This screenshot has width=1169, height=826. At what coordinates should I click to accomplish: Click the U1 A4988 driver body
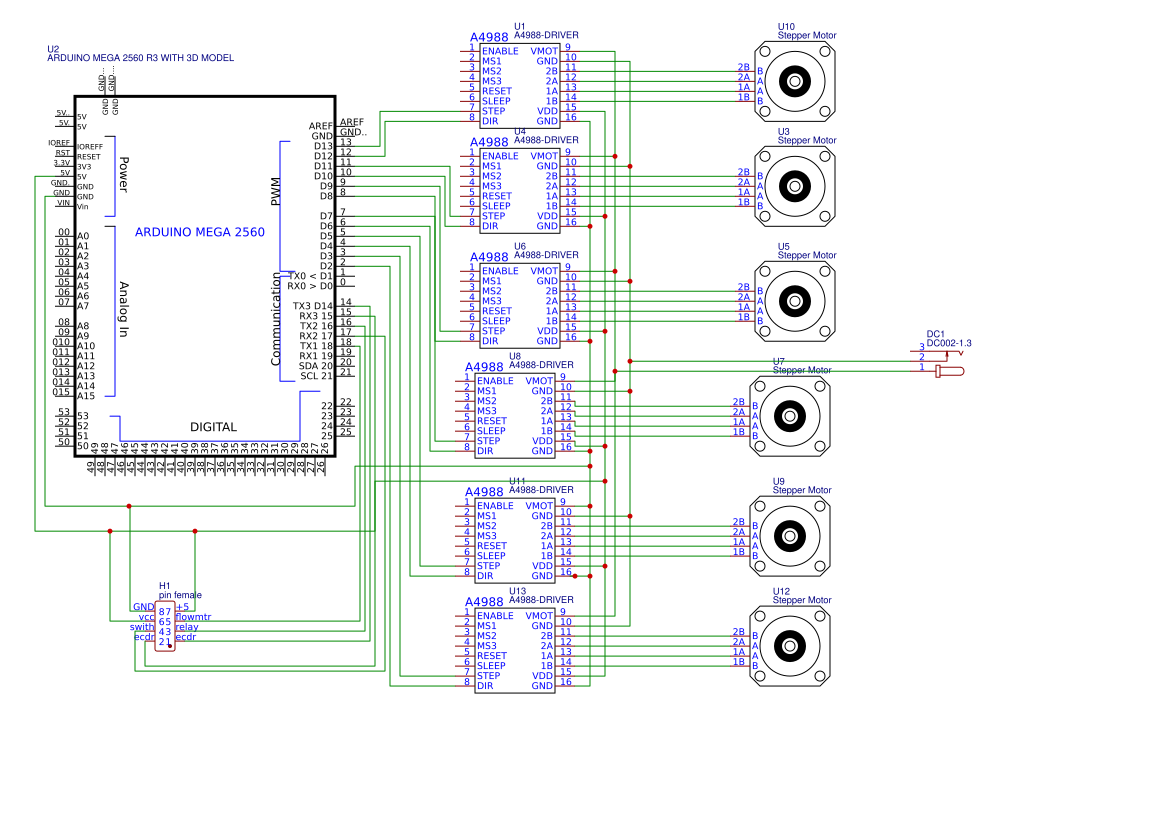click(520, 86)
